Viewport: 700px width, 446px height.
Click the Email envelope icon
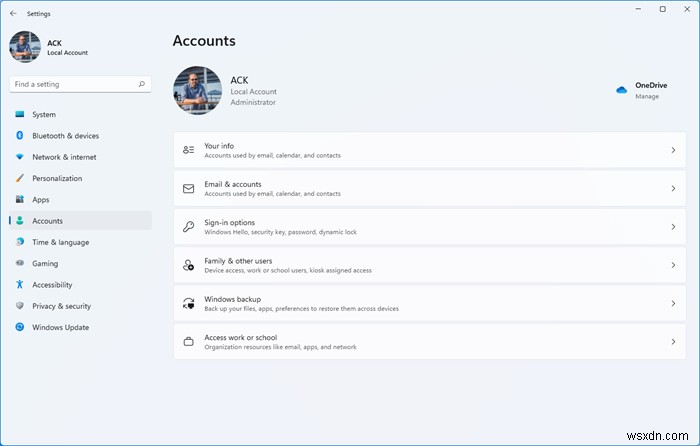click(188, 188)
